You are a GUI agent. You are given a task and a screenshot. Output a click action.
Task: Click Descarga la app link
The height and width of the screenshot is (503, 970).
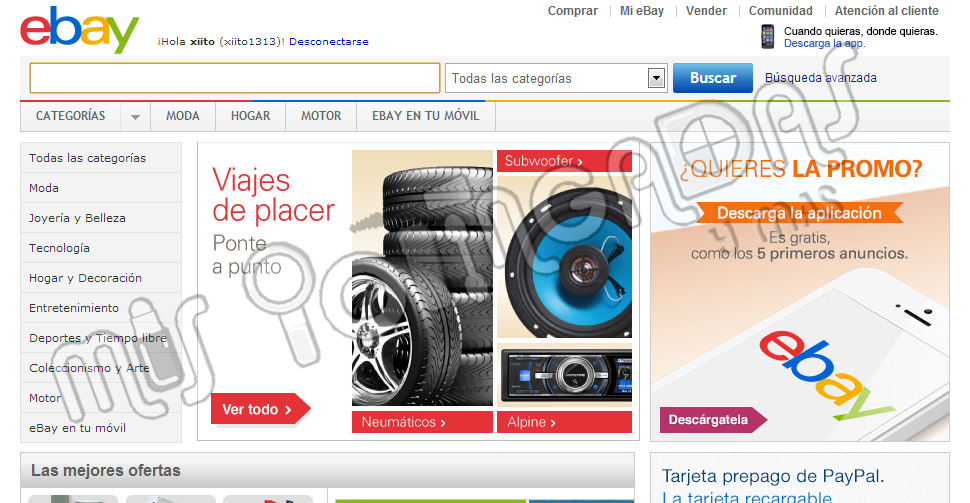coord(825,43)
